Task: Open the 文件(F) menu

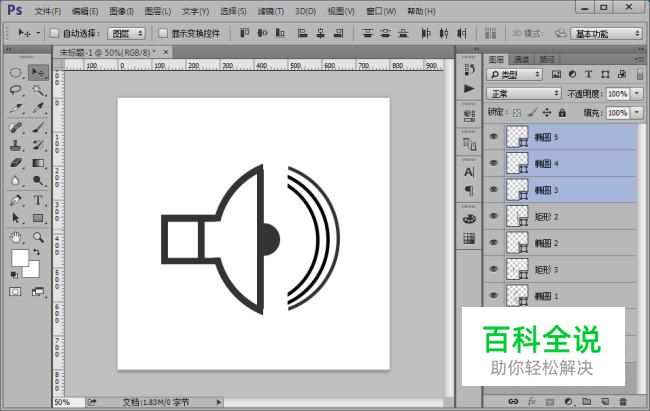Action: (48, 11)
